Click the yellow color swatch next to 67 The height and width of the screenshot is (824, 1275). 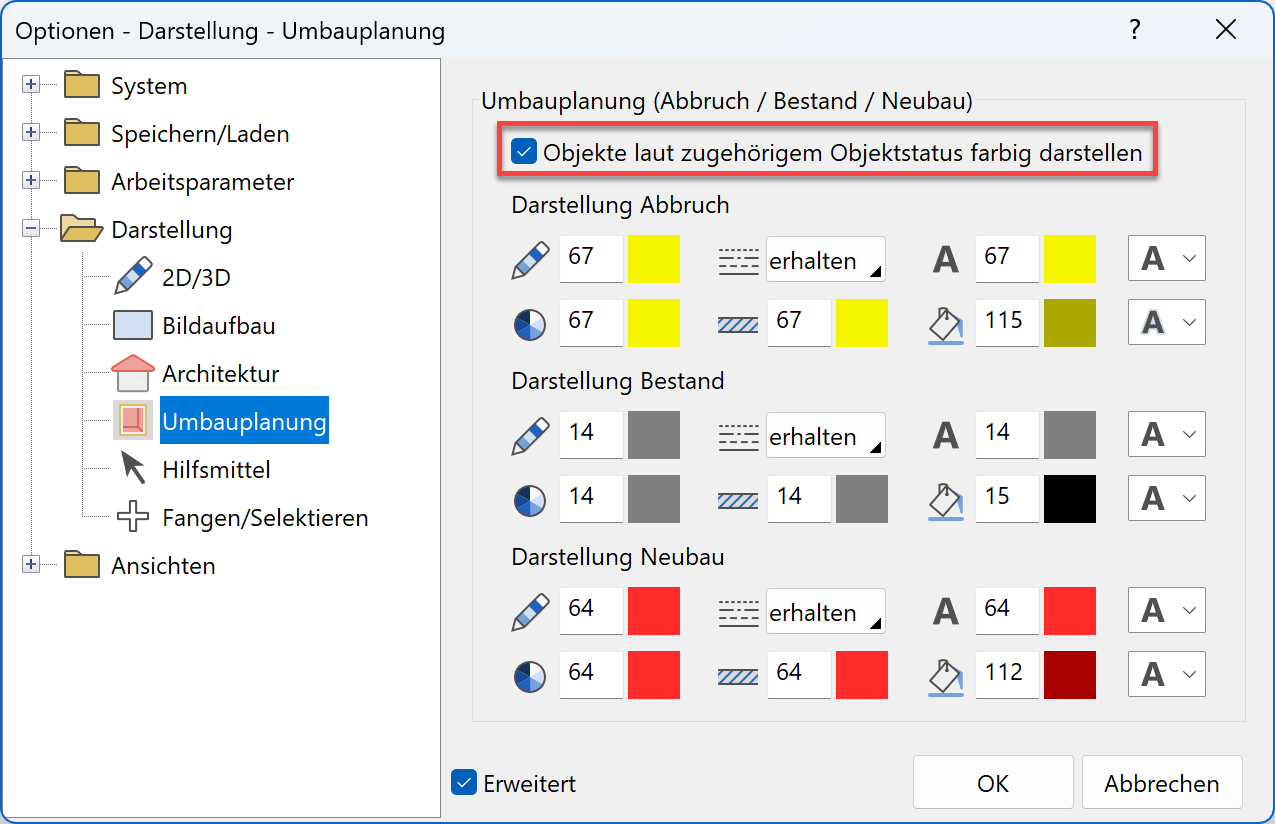tap(653, 258)
